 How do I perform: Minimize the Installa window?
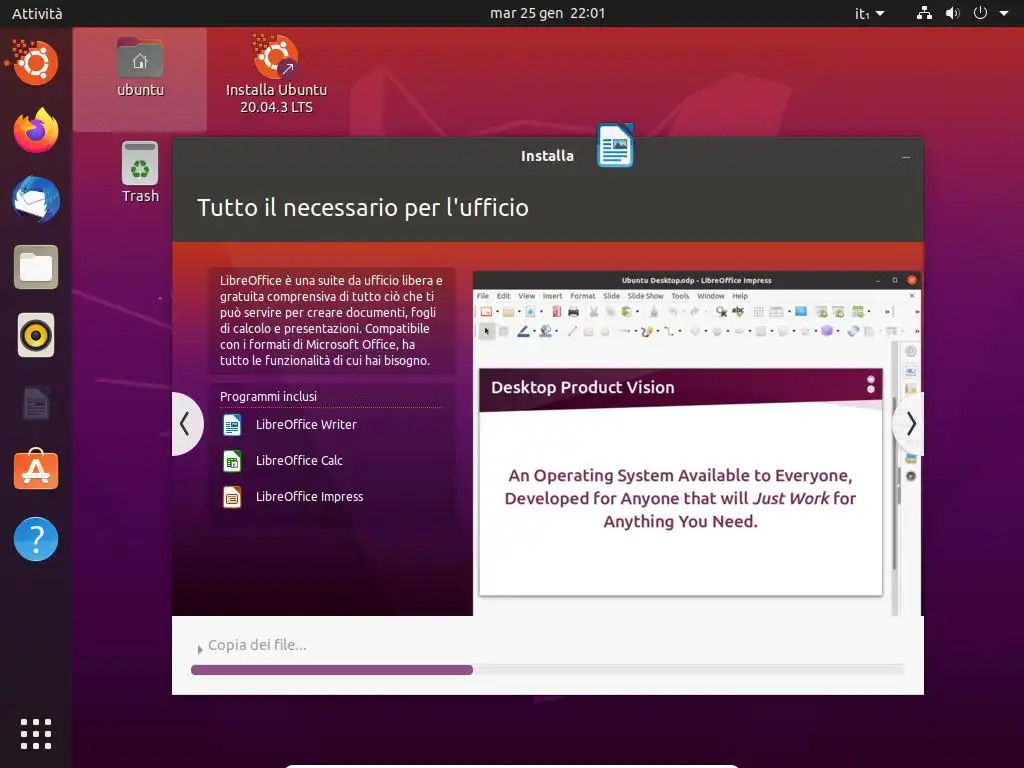(906, 157)
